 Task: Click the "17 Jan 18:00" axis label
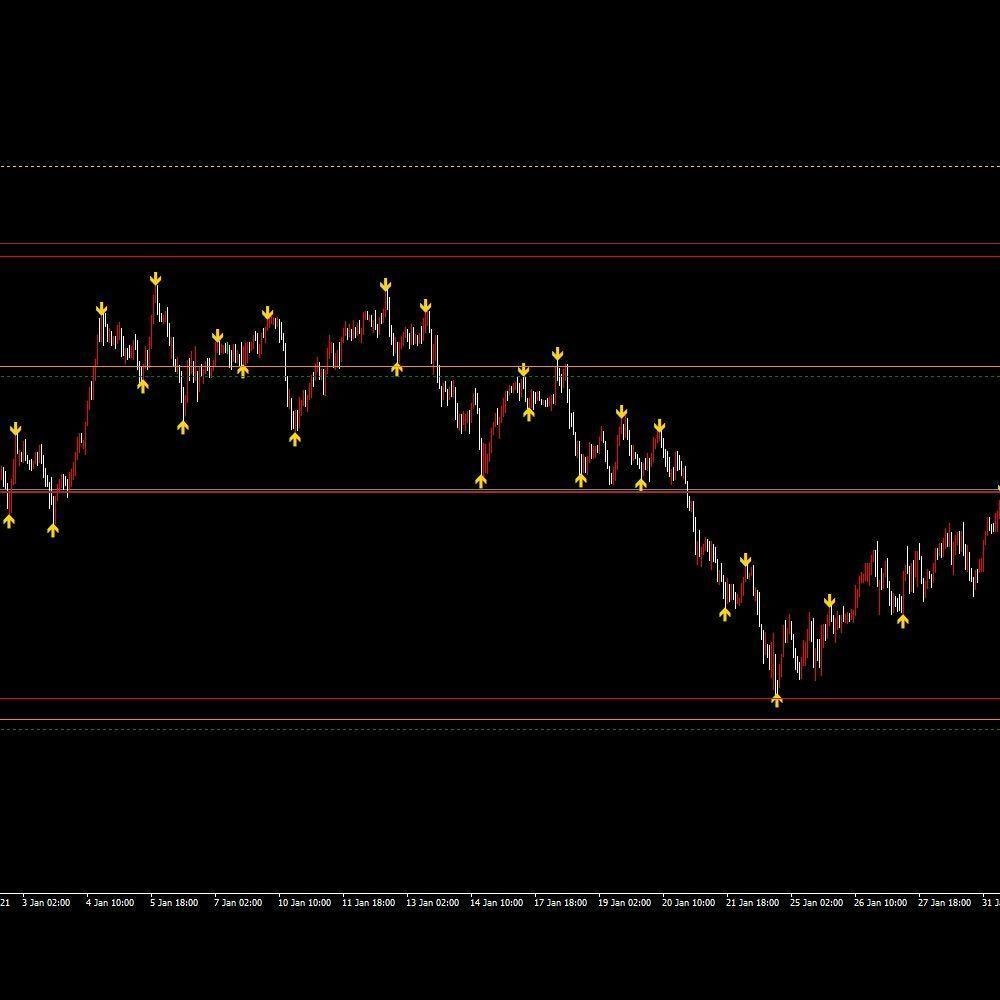click(561, 902)
